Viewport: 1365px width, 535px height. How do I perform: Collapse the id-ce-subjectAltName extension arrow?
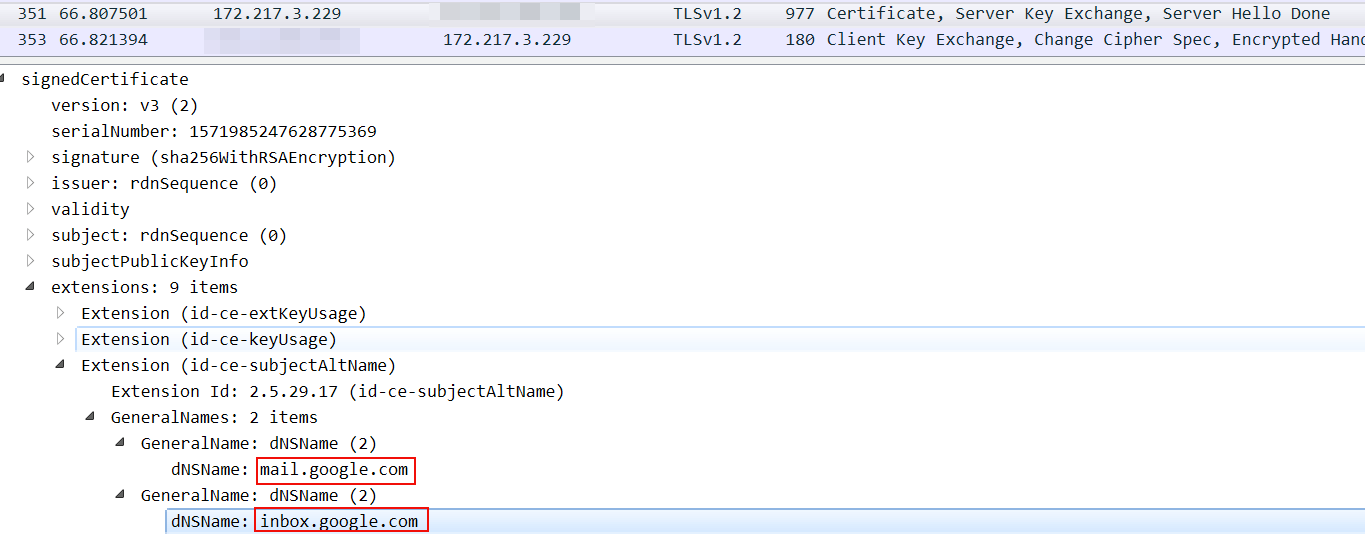click(61, 365)
